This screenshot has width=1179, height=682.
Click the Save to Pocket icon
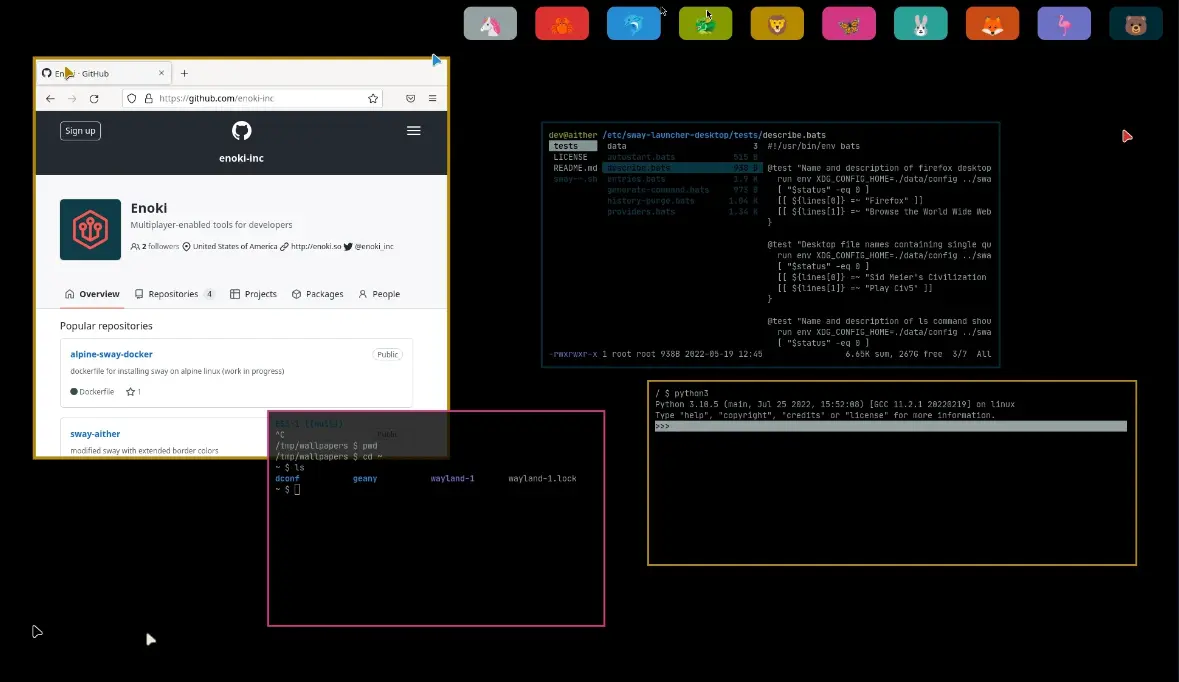tap(410, 99)
